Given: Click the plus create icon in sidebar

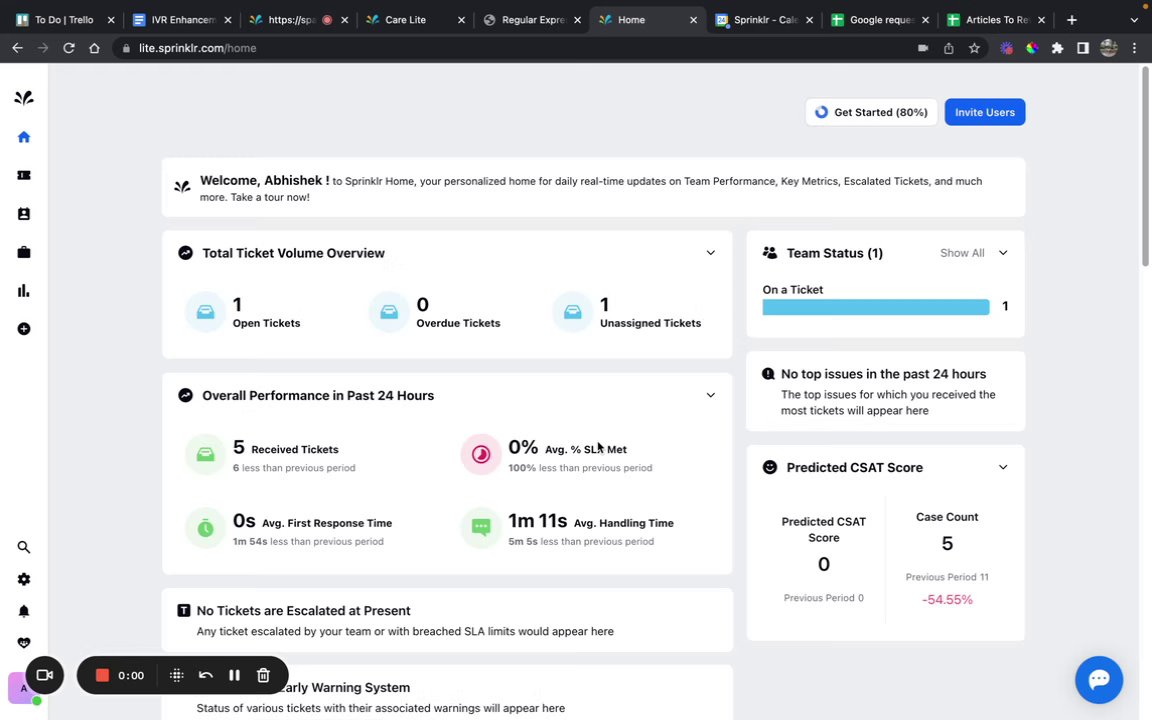Looking at the screenshot, I should point(24,329).
